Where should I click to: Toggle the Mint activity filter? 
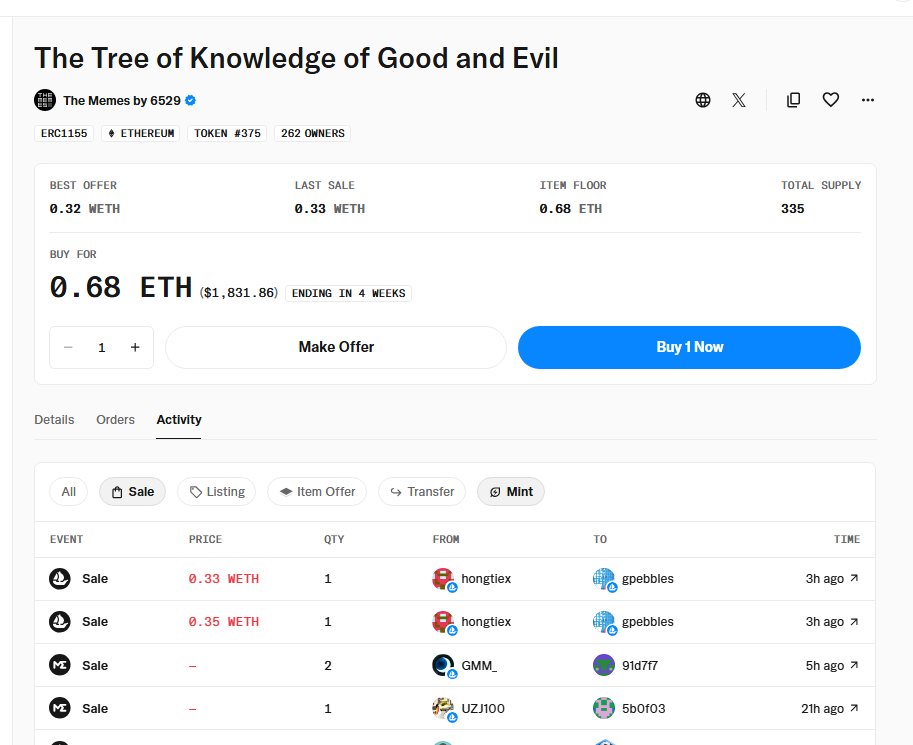click(511, 492)
